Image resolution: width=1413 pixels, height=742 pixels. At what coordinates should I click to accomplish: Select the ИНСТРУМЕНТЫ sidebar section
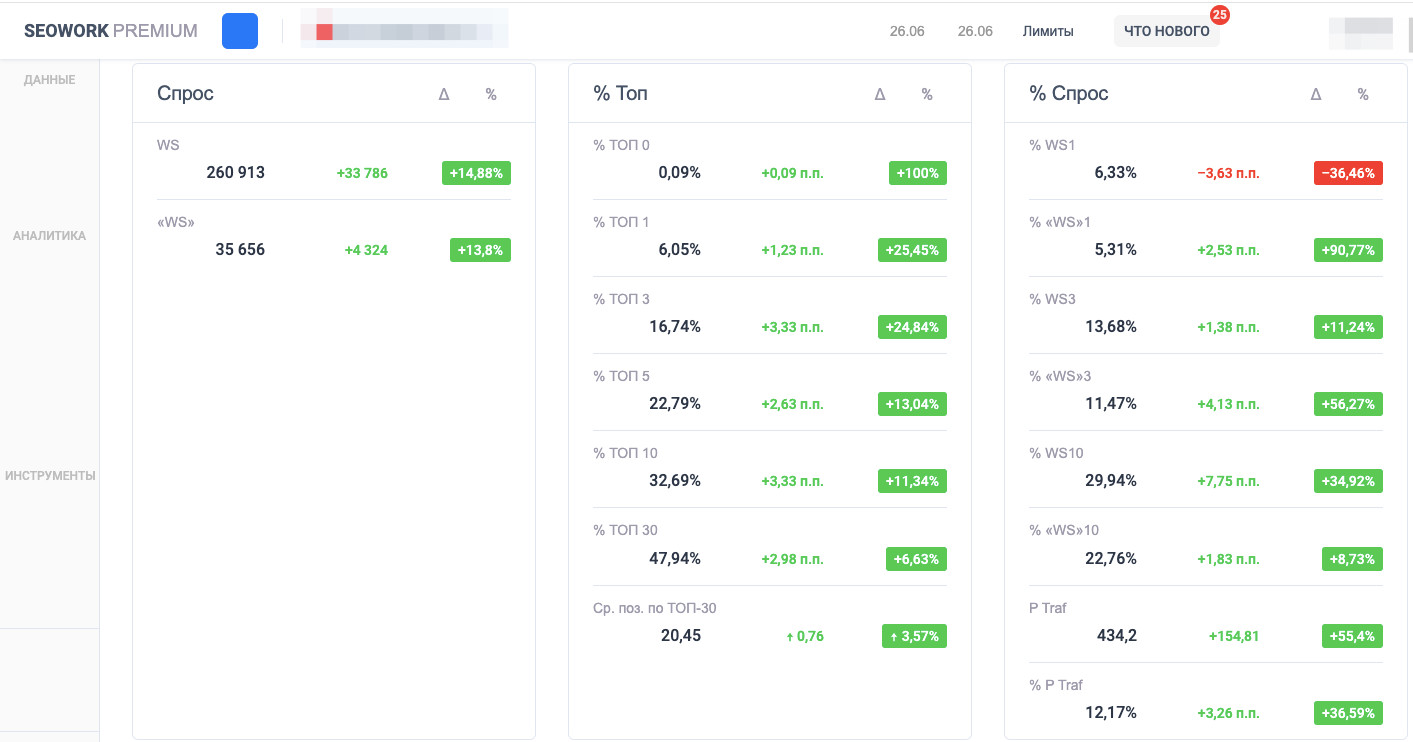50,476
